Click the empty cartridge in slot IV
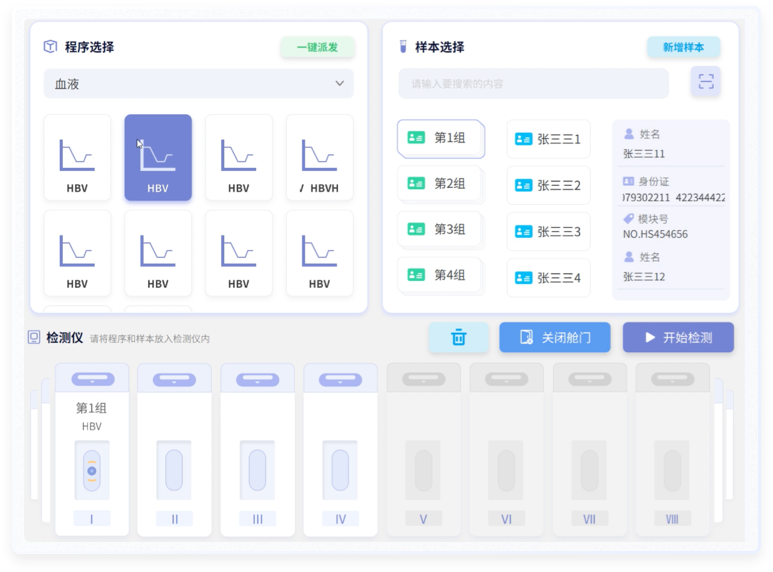Image resolution: width=773 pixels, height=572 pixels. pos(340,470)
